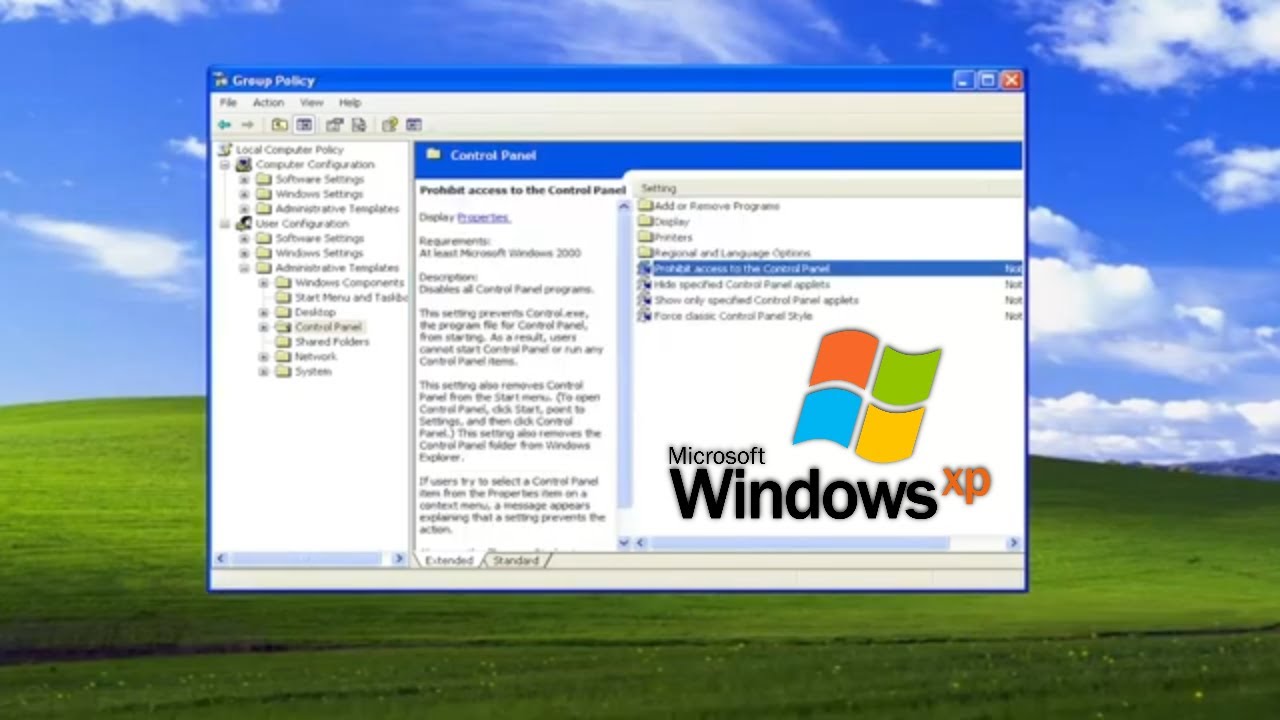Click the folder icon in the Control Panel header

pos(433,155)
